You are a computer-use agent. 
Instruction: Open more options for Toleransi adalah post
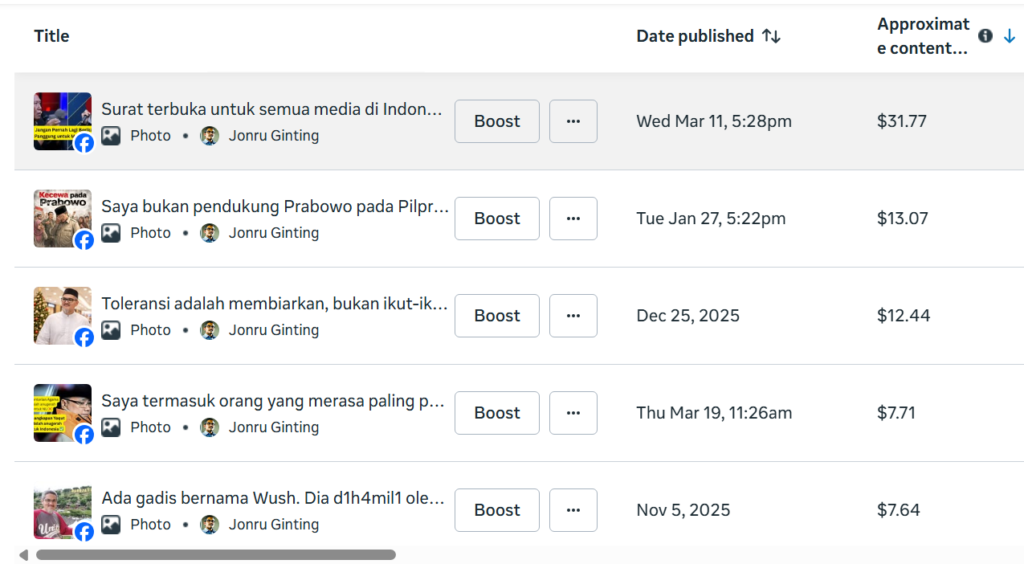click(x=573, y=315)
